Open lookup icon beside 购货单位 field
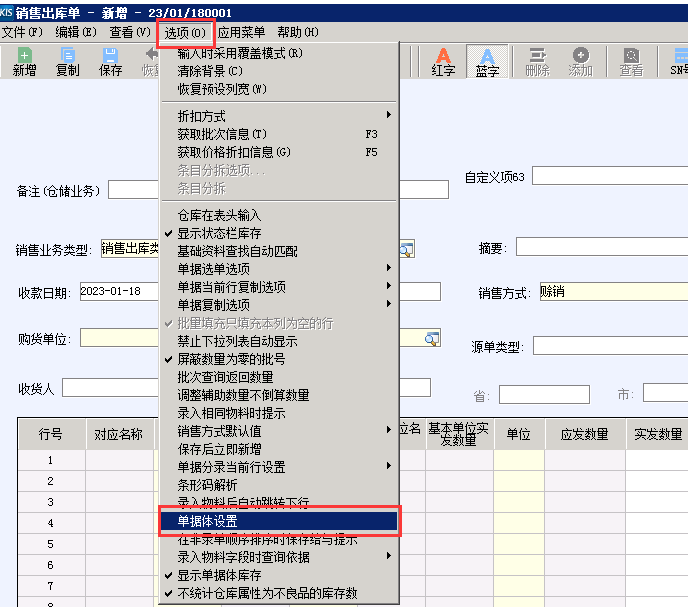 (431, 339)
